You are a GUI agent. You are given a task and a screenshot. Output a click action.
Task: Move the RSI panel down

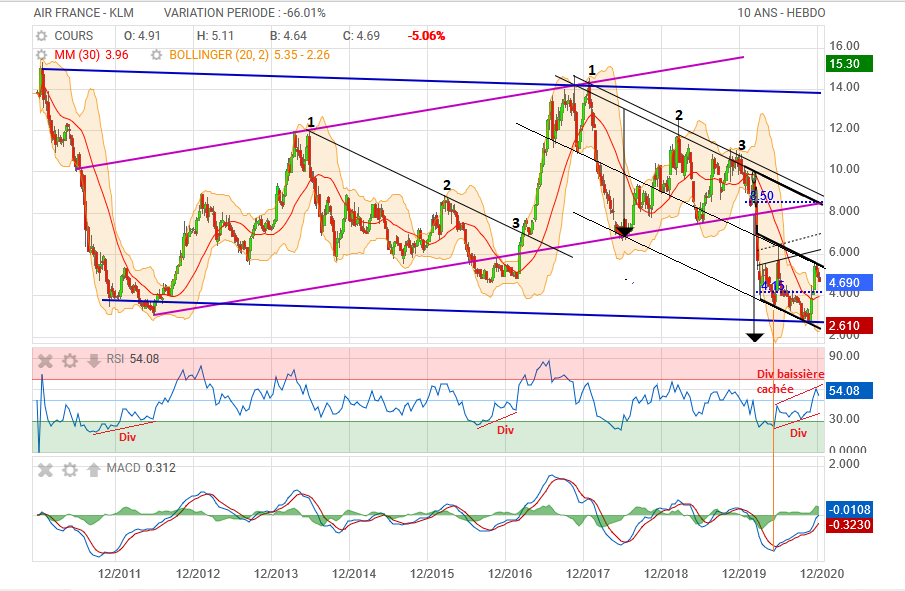pos(94,361)
